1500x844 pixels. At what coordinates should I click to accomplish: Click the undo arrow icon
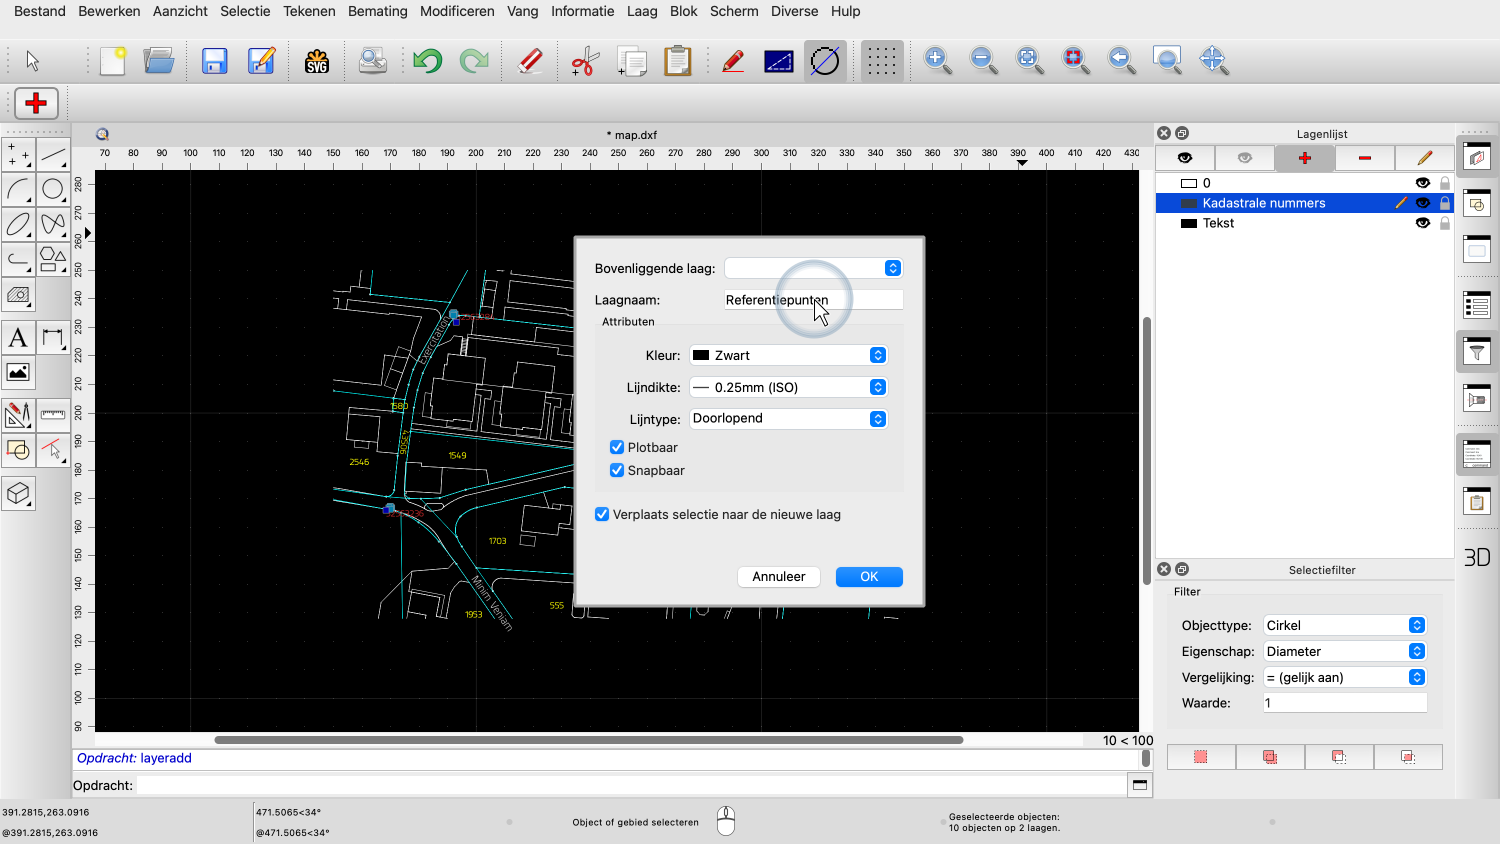point(428,61)
